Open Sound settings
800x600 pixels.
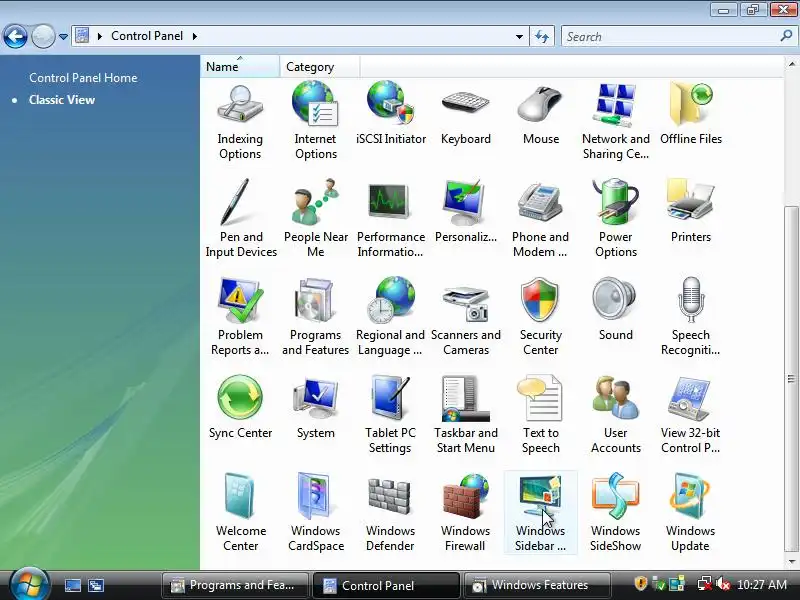(x=616, y=309)
